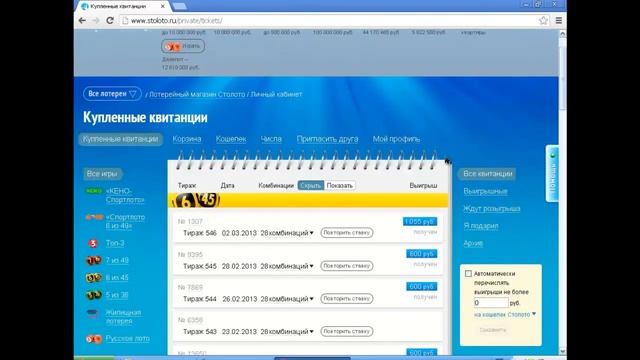Open the Помощь side tab
The height and width of the screenshot is (360, 640).
pyautogui.click(x=552, y=173)
